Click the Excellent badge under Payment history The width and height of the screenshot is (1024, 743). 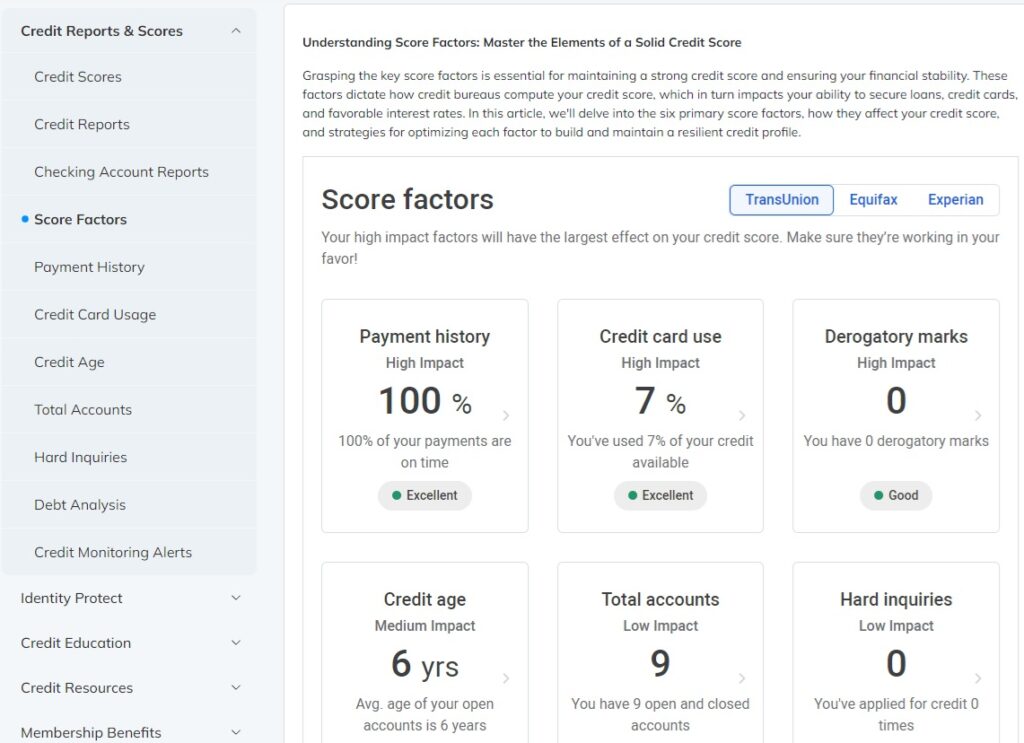tap(425, 495)
